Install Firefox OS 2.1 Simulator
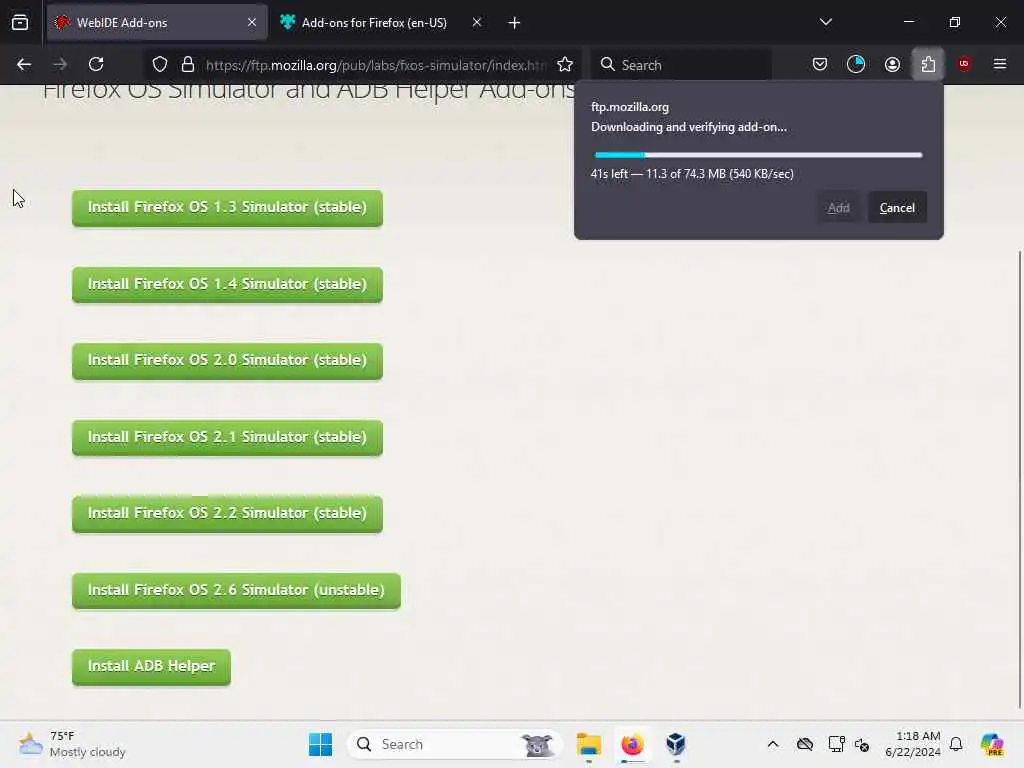The image size is (1024, 768). pyautogui.click(x=227, y=438)
